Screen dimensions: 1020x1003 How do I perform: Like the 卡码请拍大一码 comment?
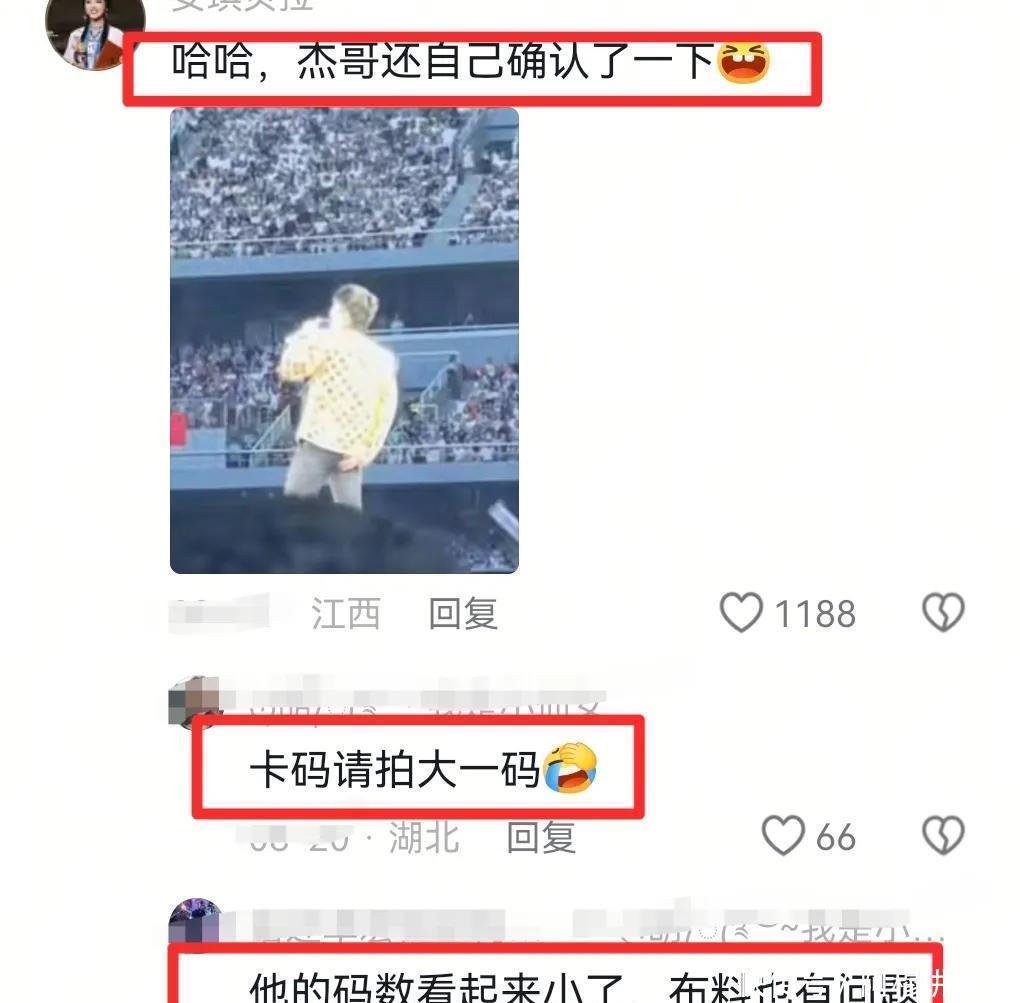click(783, 835)
